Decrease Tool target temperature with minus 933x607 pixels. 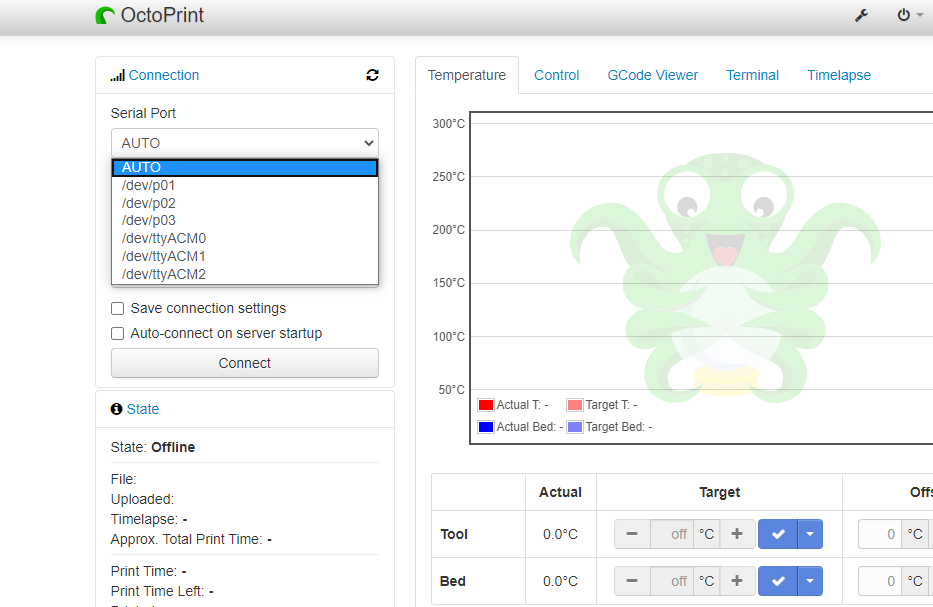pyautogui.click(x=632, y=534)
